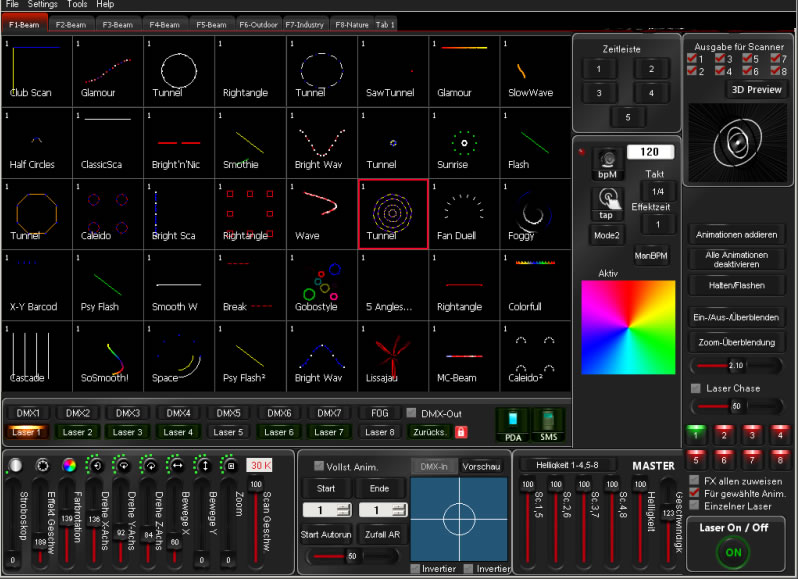Viewport: 798px width, 579px height.
Task: Click the Halten/Flashen button
Action: (x=736, y=285)
